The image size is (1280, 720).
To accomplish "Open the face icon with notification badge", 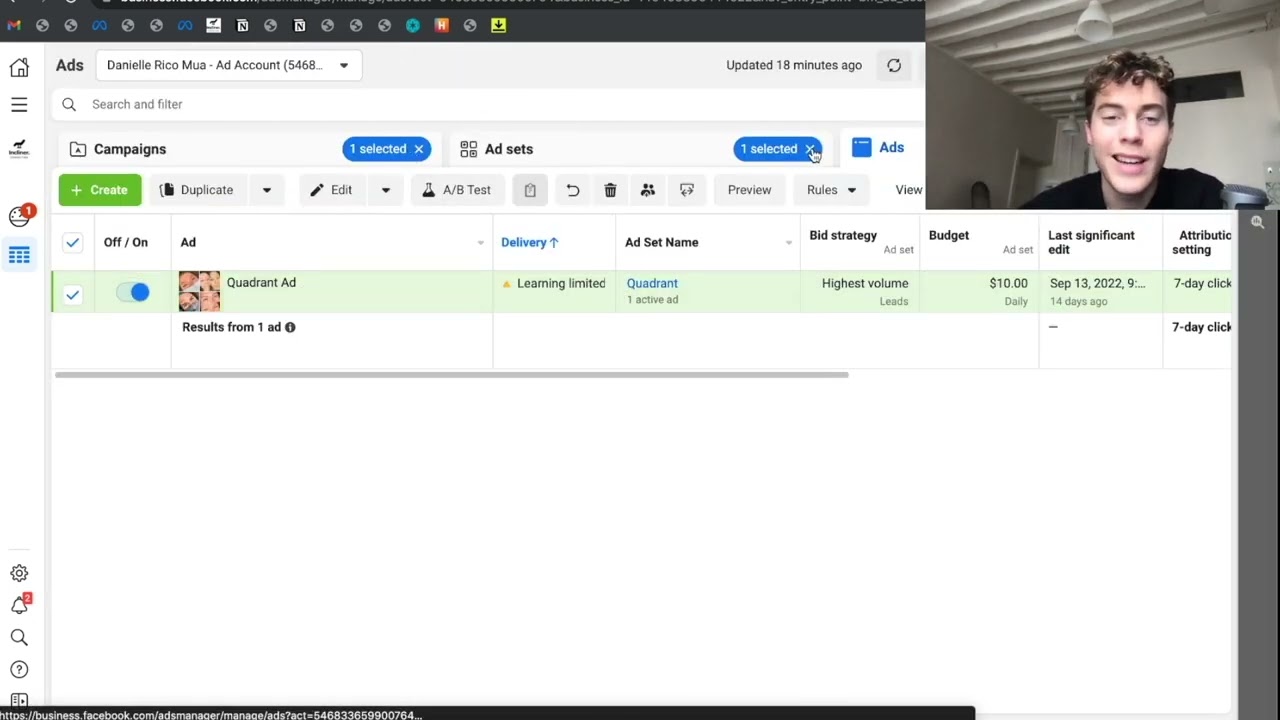I will coord(19,216).
